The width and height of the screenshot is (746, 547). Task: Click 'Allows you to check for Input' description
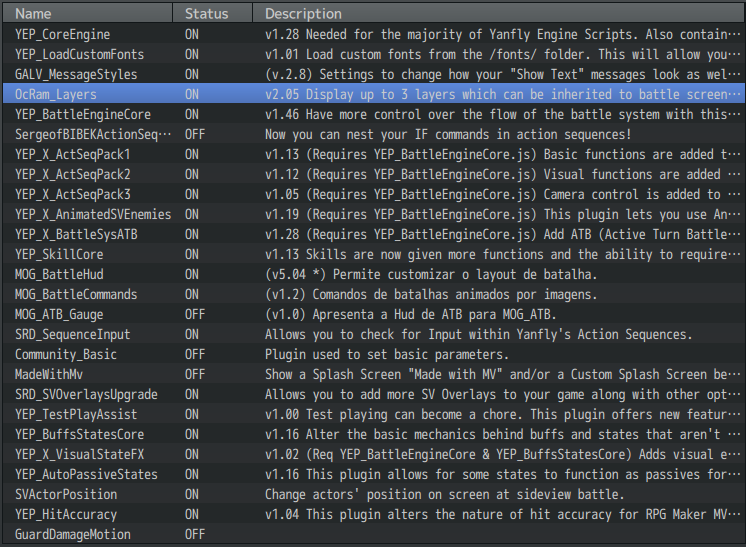pos(478,334)
